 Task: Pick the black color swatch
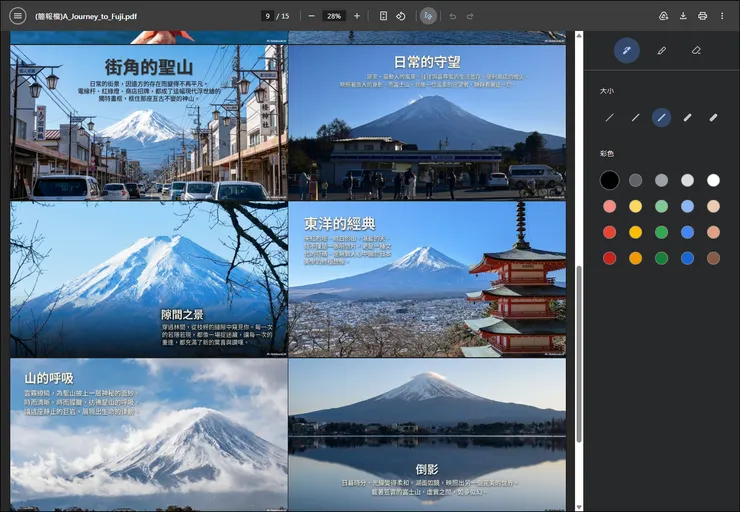609,180
